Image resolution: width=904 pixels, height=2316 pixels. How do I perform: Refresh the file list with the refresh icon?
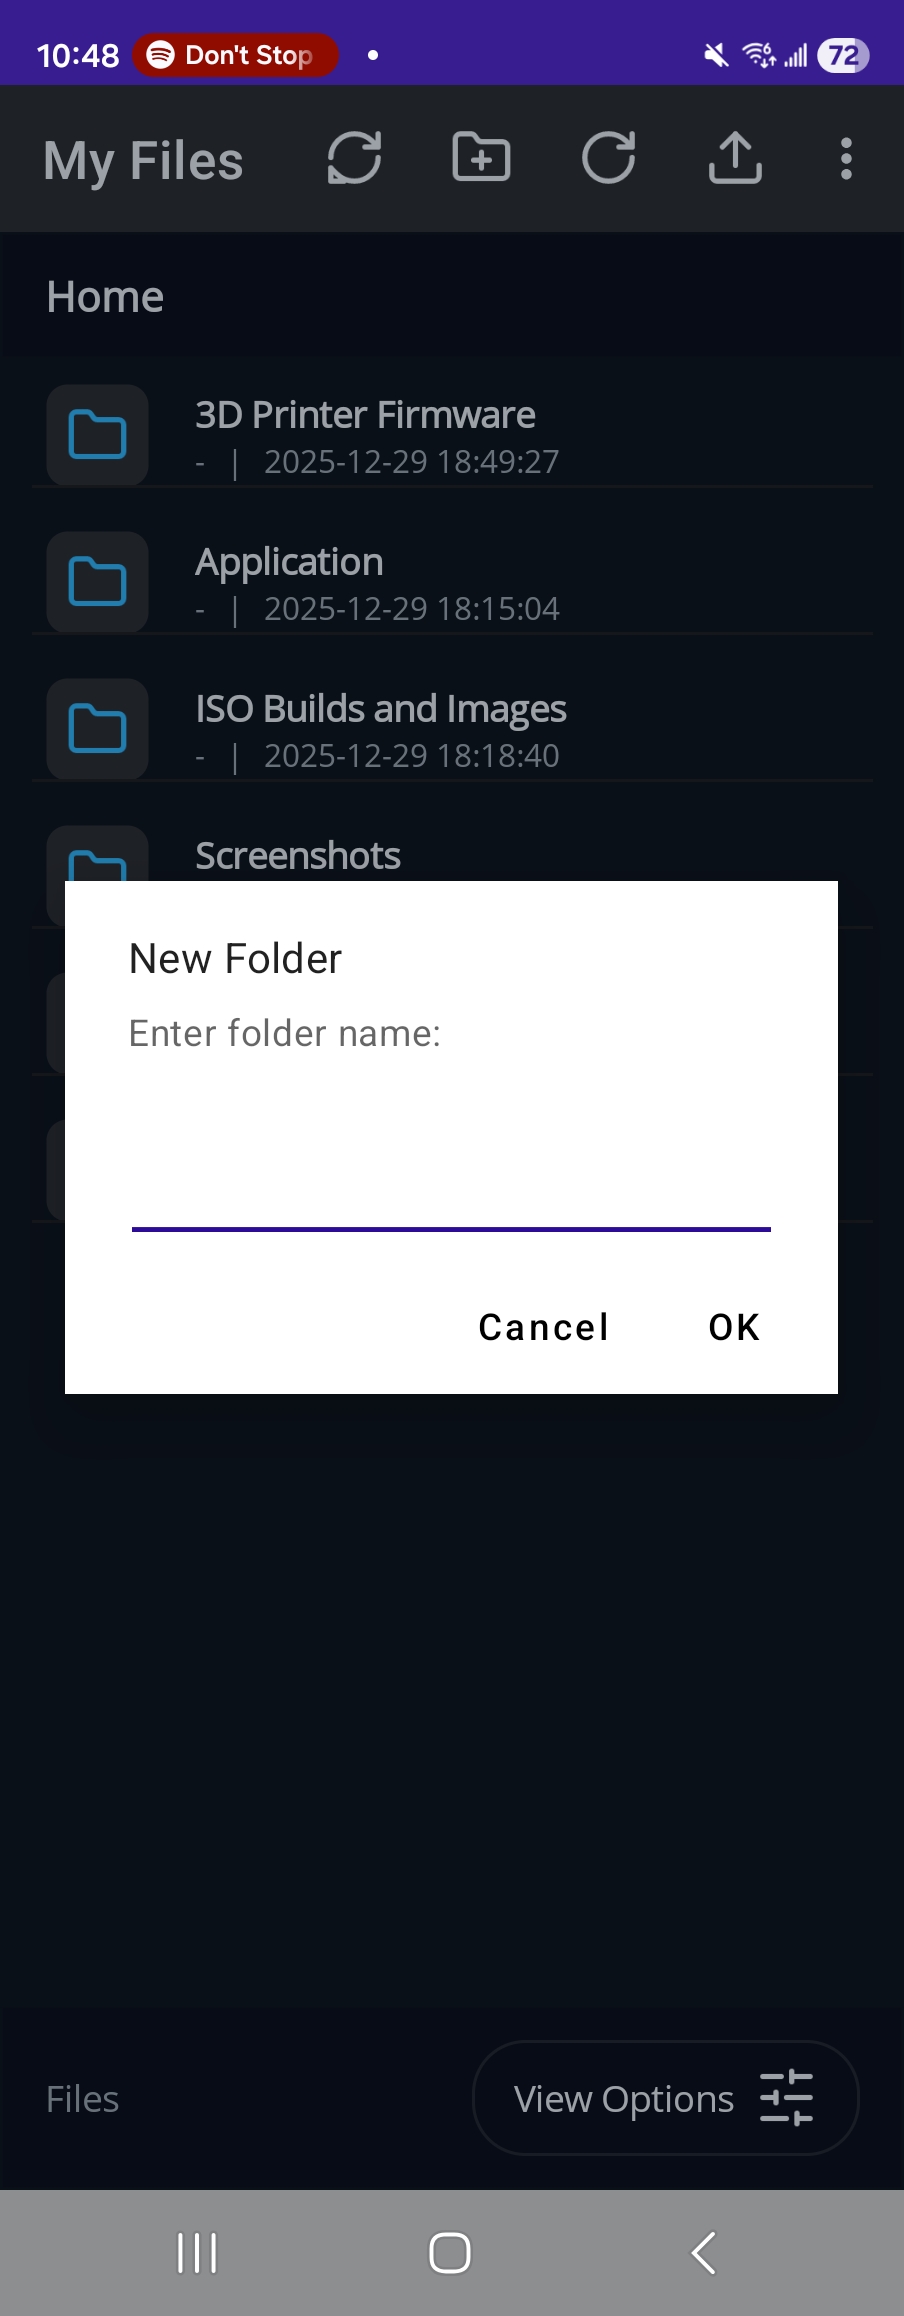pyautogui.click(x=608, y=158)
